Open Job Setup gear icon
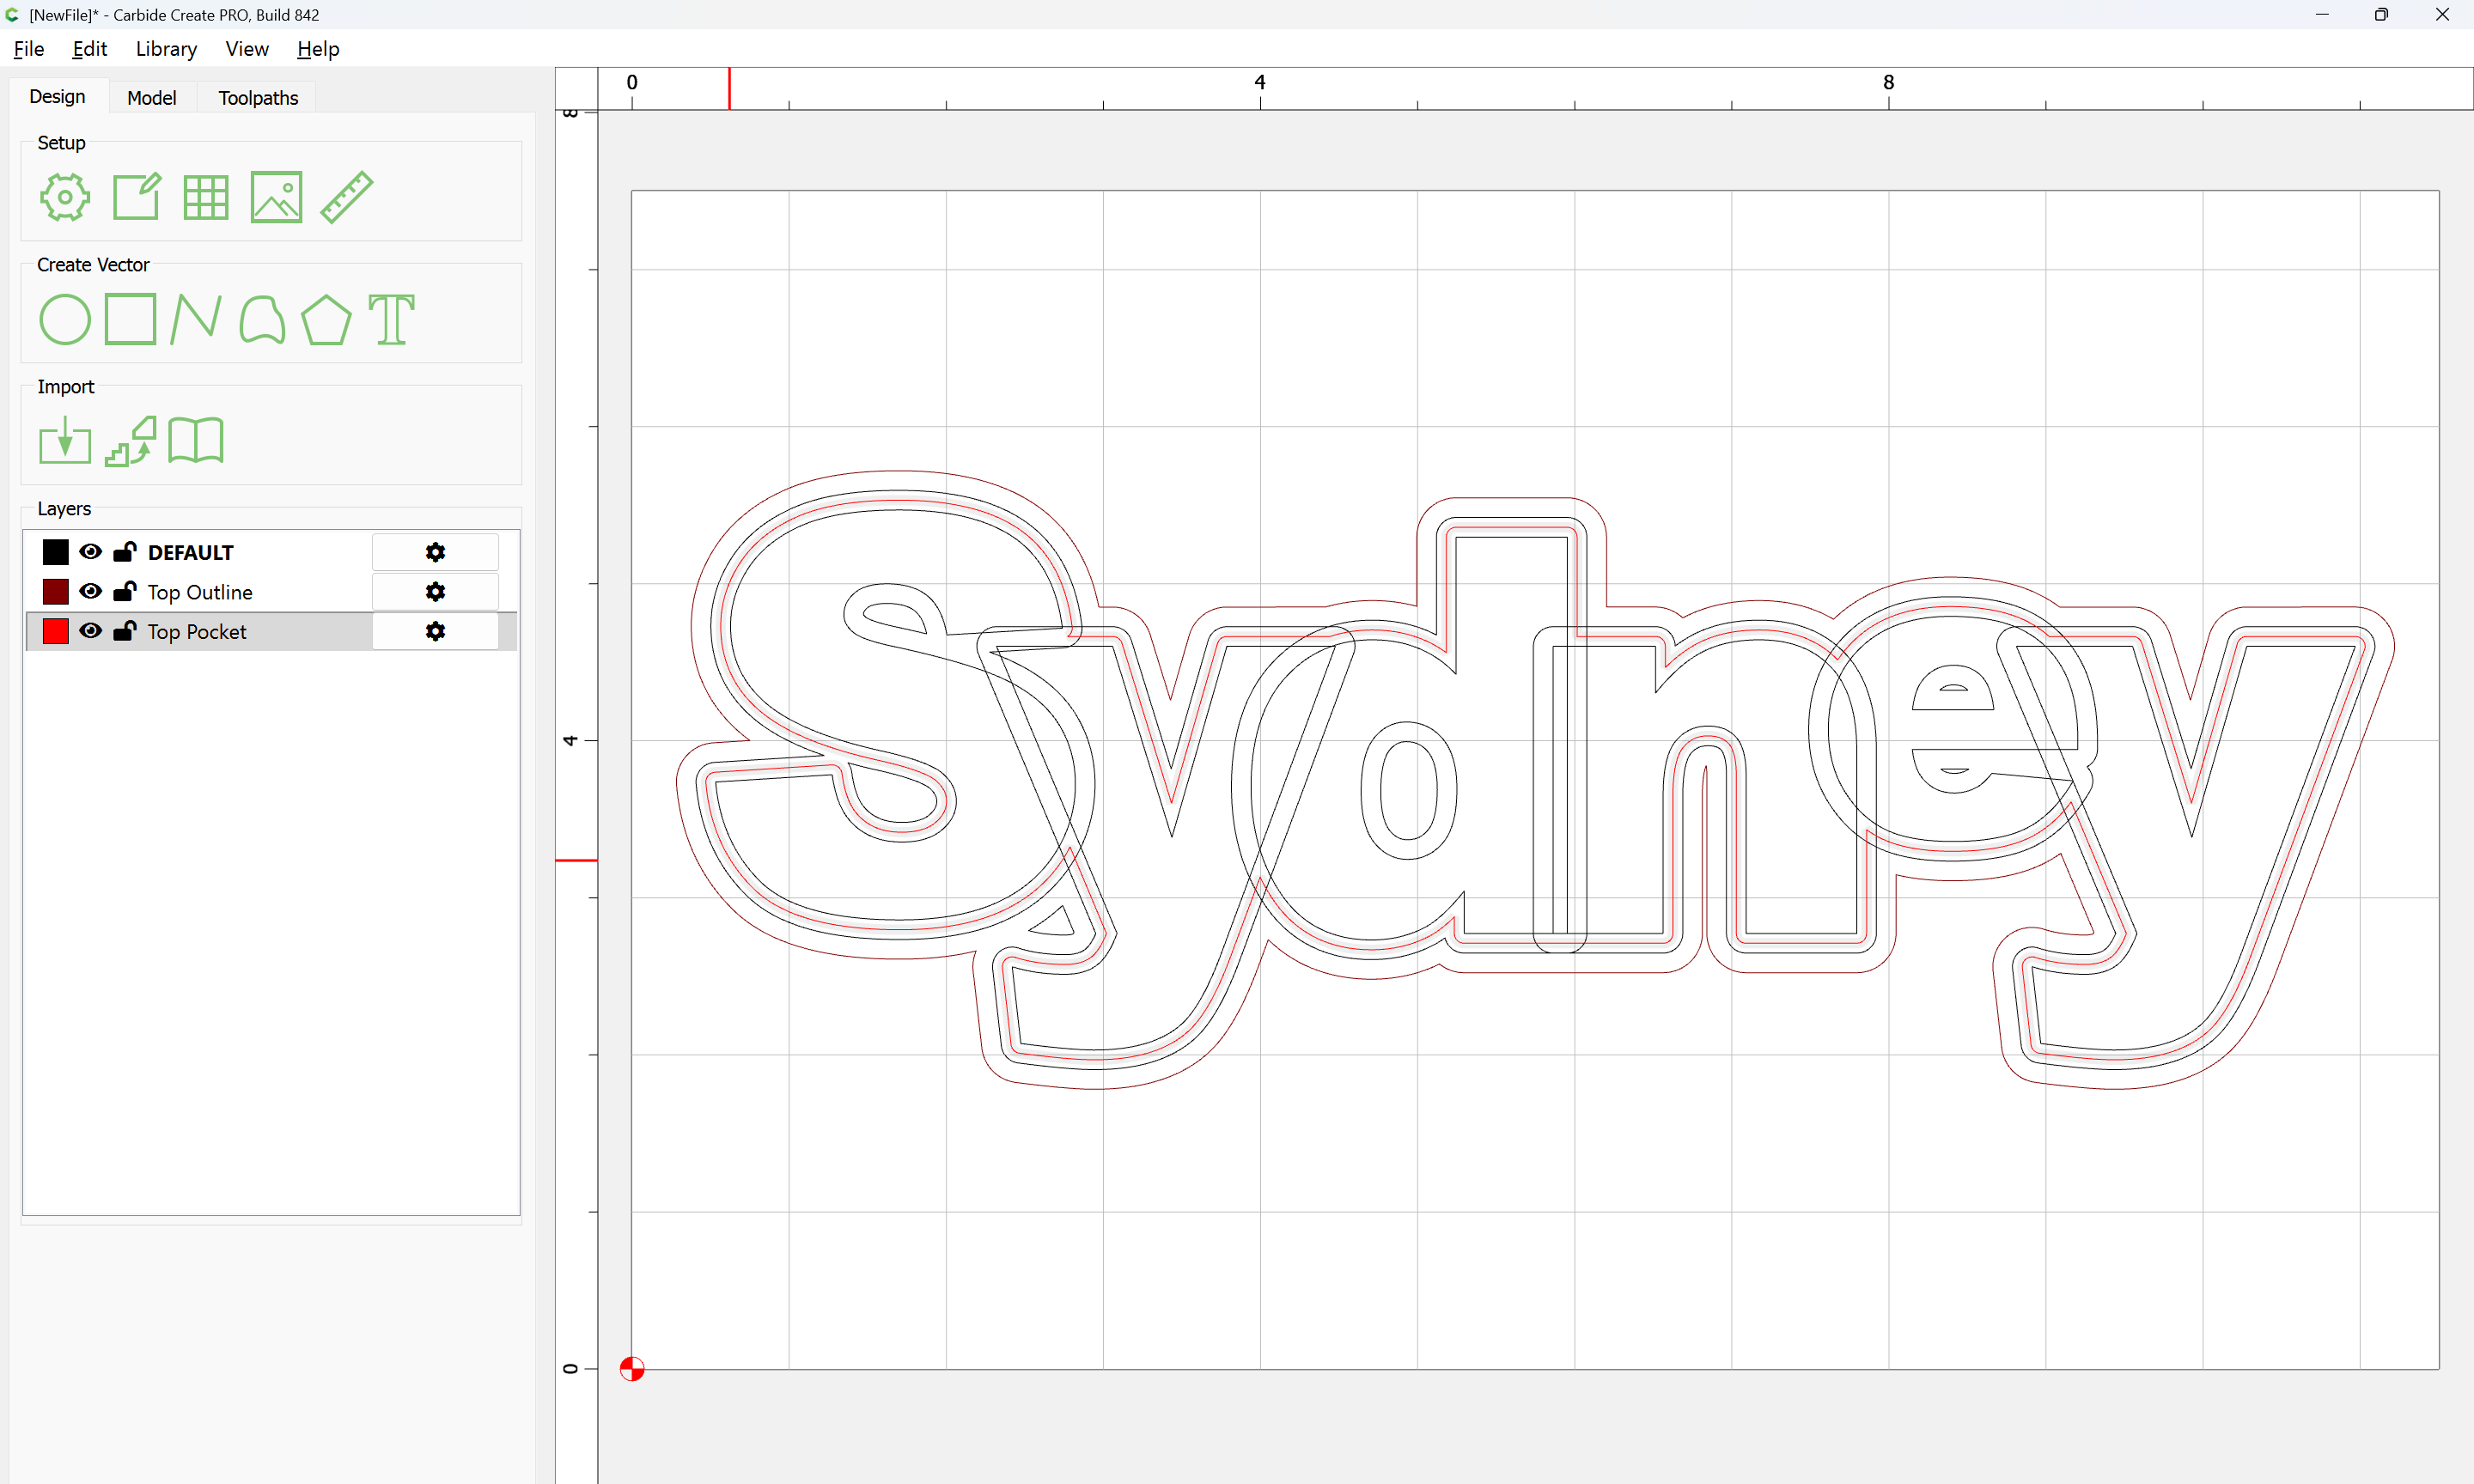This screenshot has width=2474, height=1484. (x=65, y=197)
